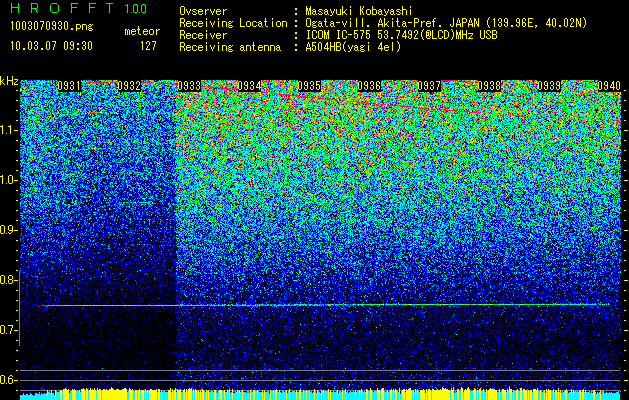
Task: Select the file name 1003070930.png
Action: (x=51, y=27)
